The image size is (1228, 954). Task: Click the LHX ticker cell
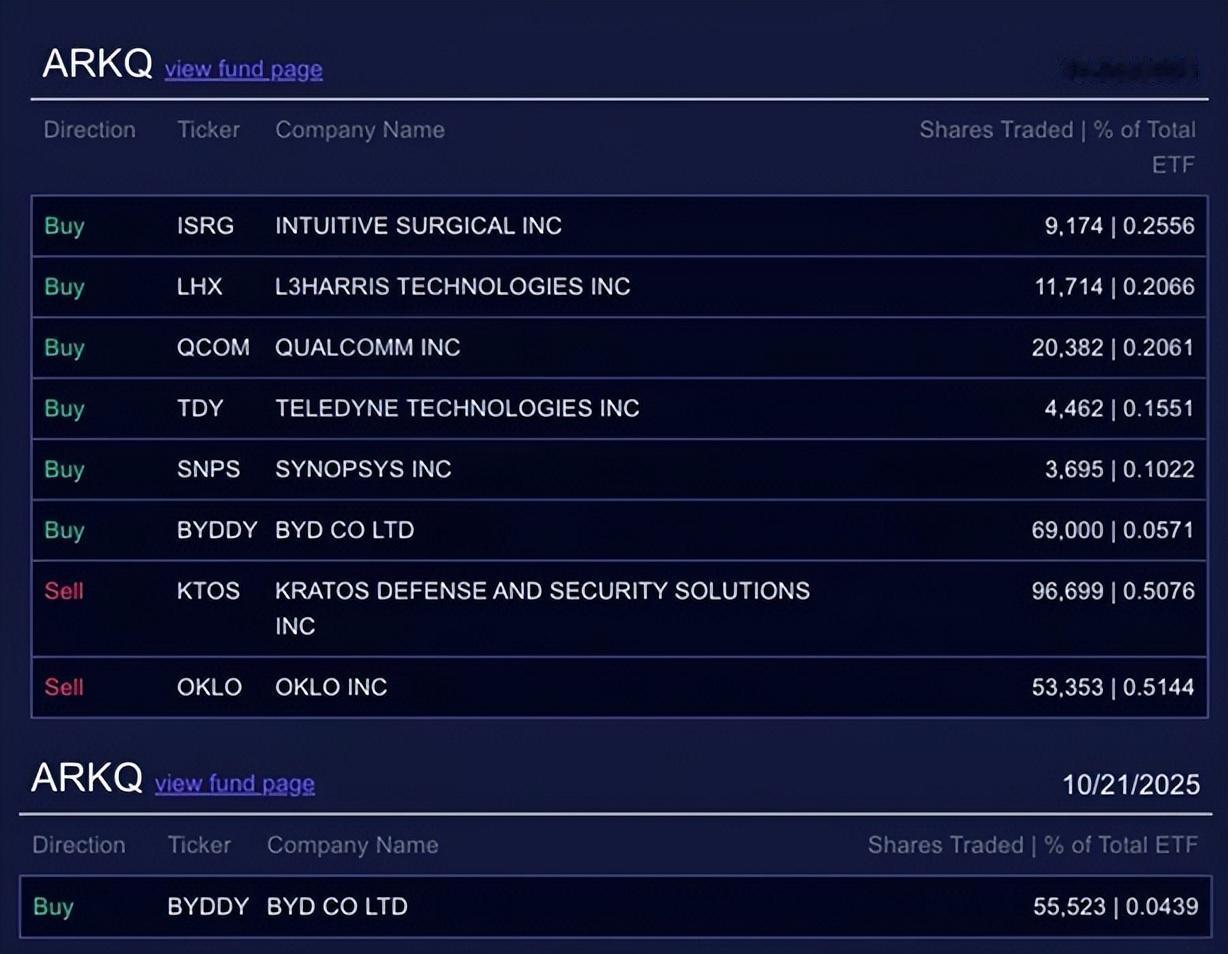[200, 287]
